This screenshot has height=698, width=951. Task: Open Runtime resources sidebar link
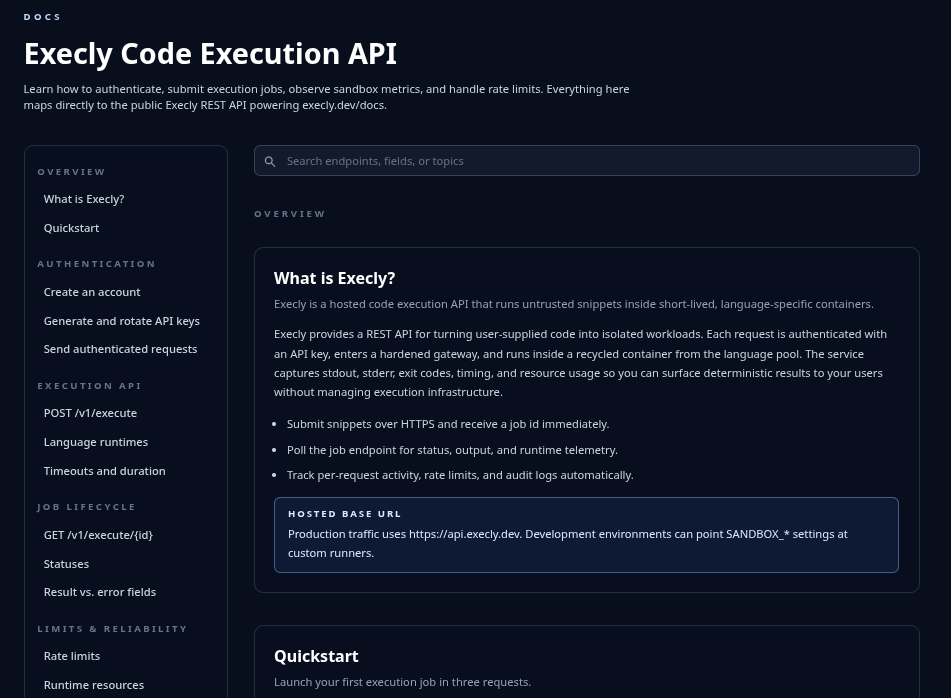click(x=93, y=685)
